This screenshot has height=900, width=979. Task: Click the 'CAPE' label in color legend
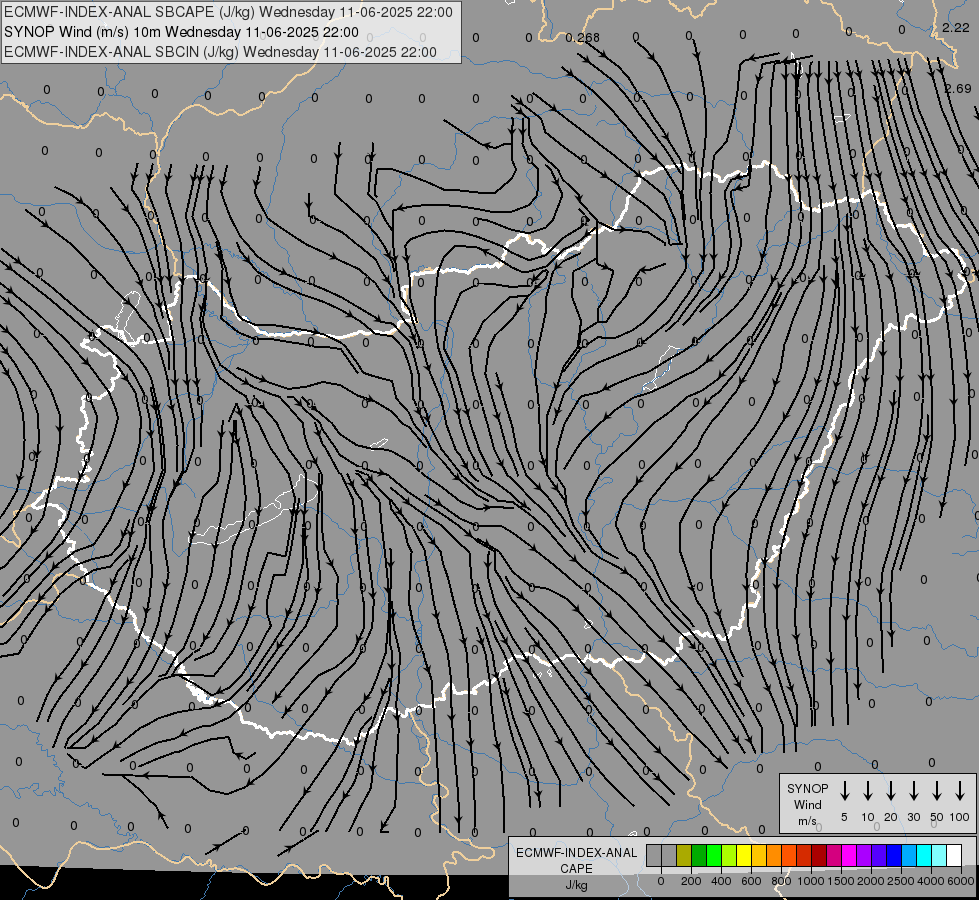tap(576, 869)
